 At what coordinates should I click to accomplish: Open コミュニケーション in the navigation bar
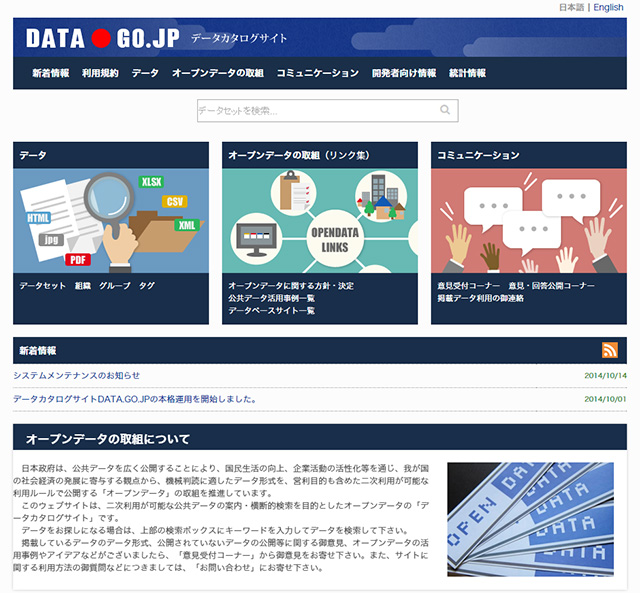coord(318,73)
